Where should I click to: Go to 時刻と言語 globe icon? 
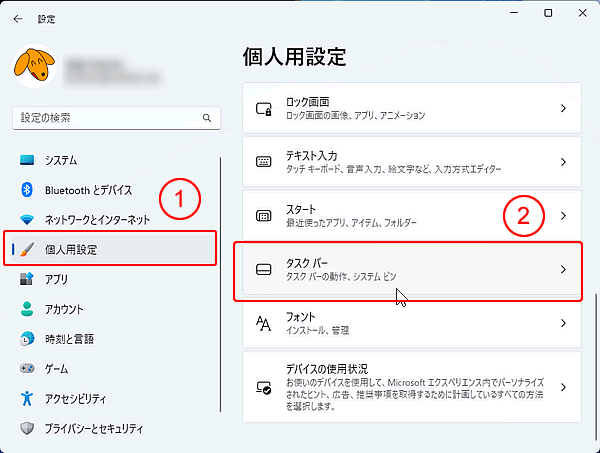26,339
